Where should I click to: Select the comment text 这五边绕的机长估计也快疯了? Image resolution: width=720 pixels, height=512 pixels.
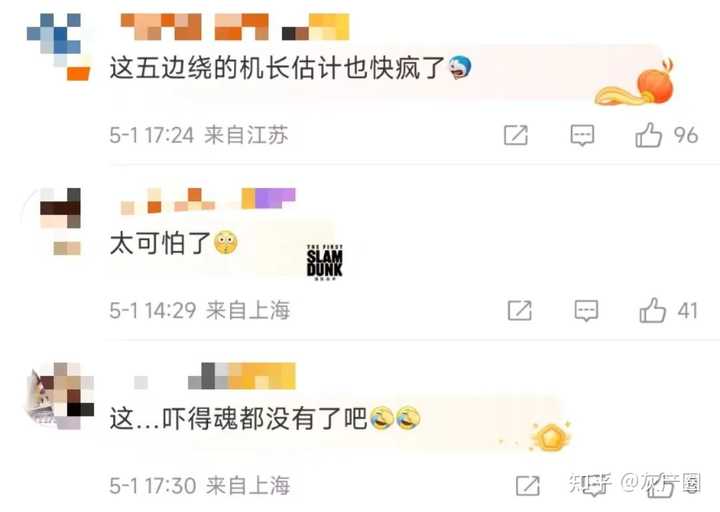click(277, 68)
